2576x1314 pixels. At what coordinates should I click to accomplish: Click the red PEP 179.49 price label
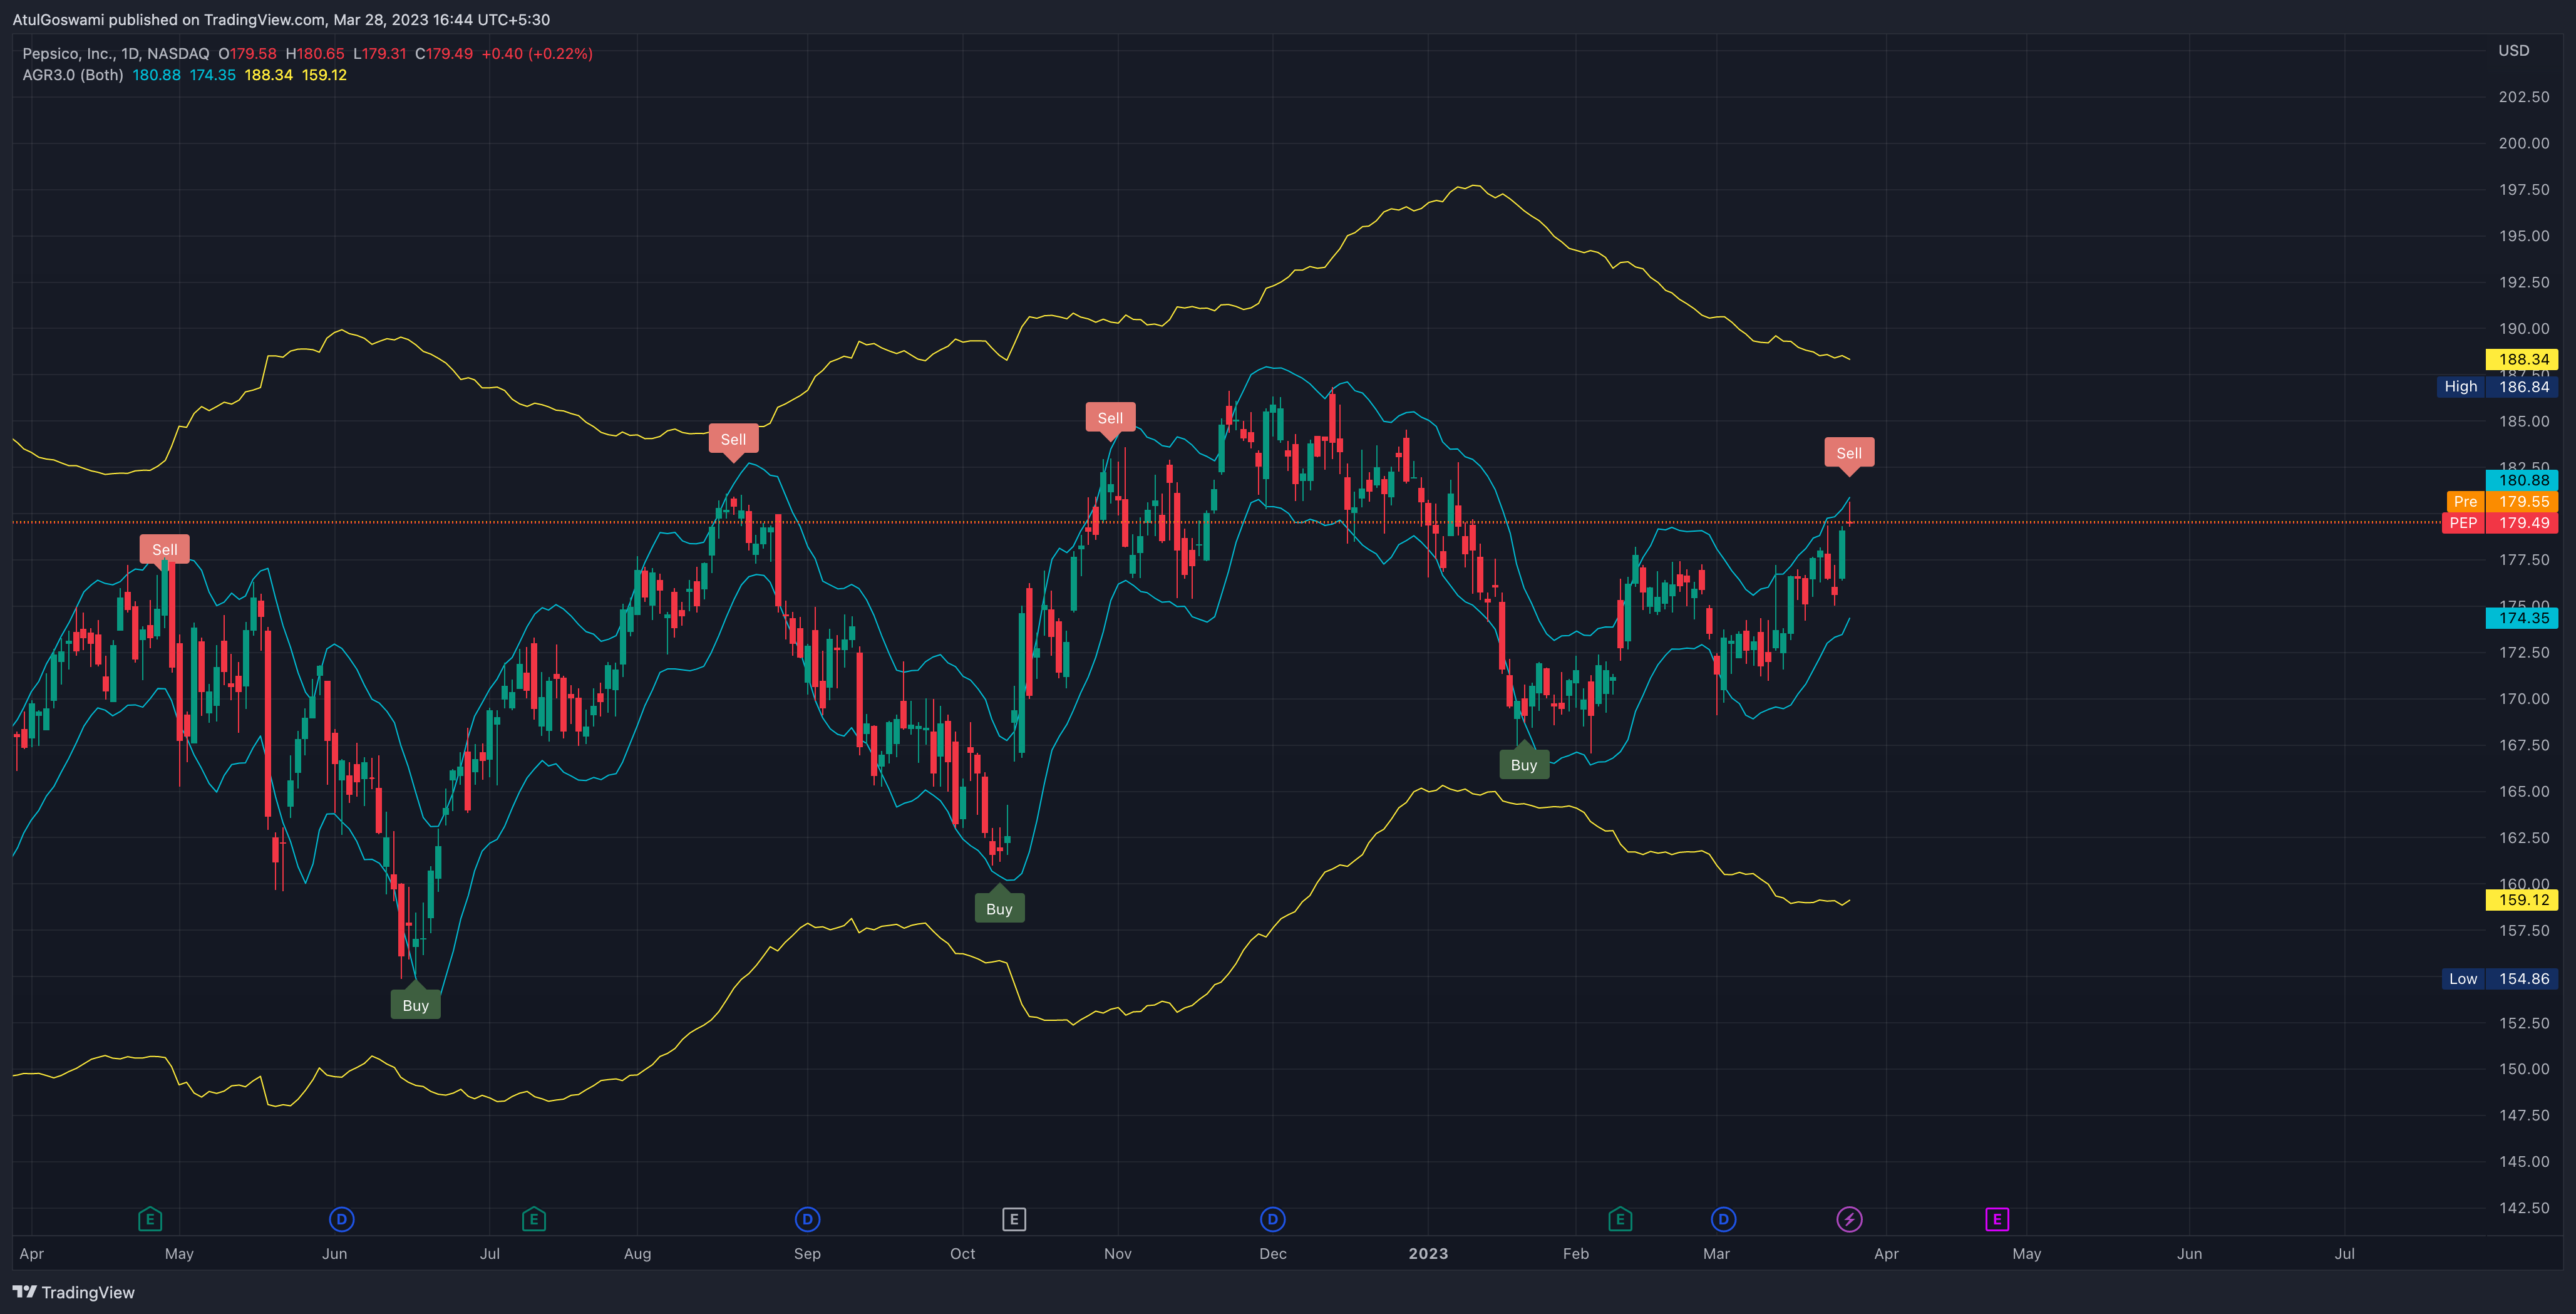pos(2500,523)
